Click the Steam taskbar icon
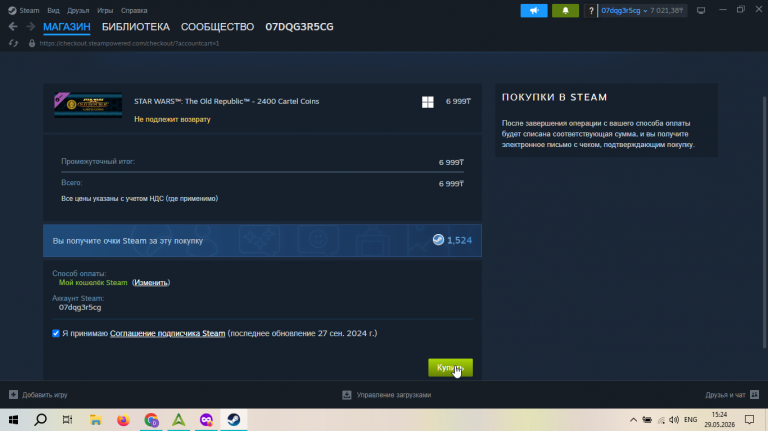Screen dimensions: 768x431 pos(234,420)
